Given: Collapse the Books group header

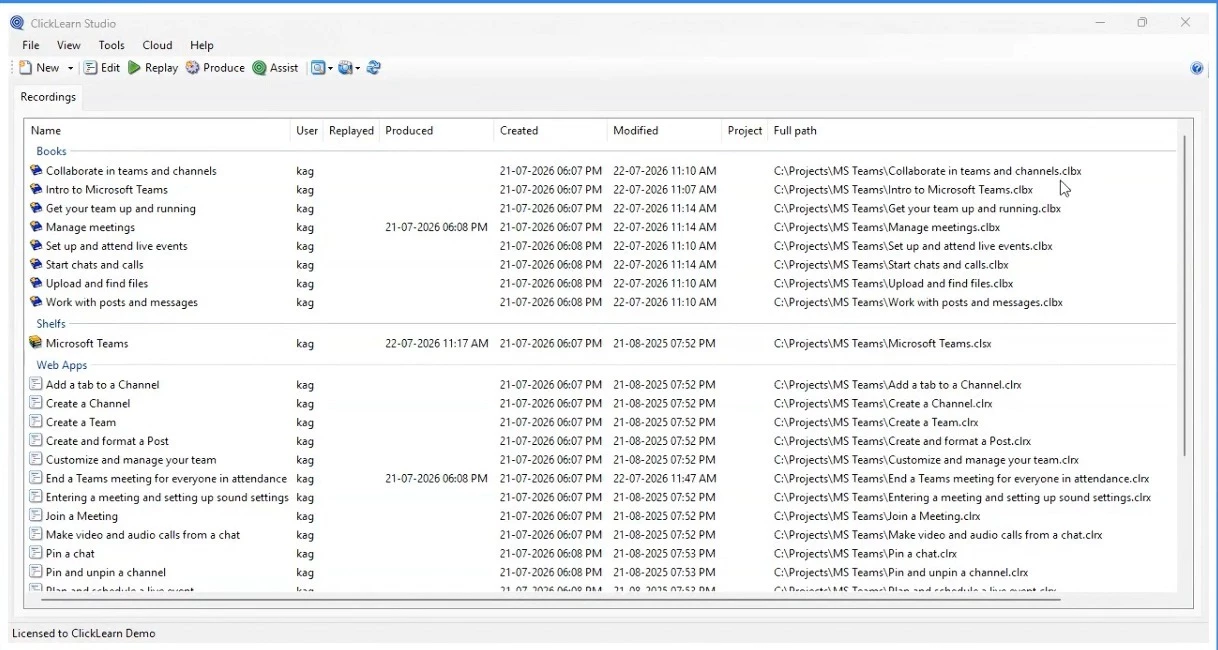Looking at the screenshot, I should 51,151.
